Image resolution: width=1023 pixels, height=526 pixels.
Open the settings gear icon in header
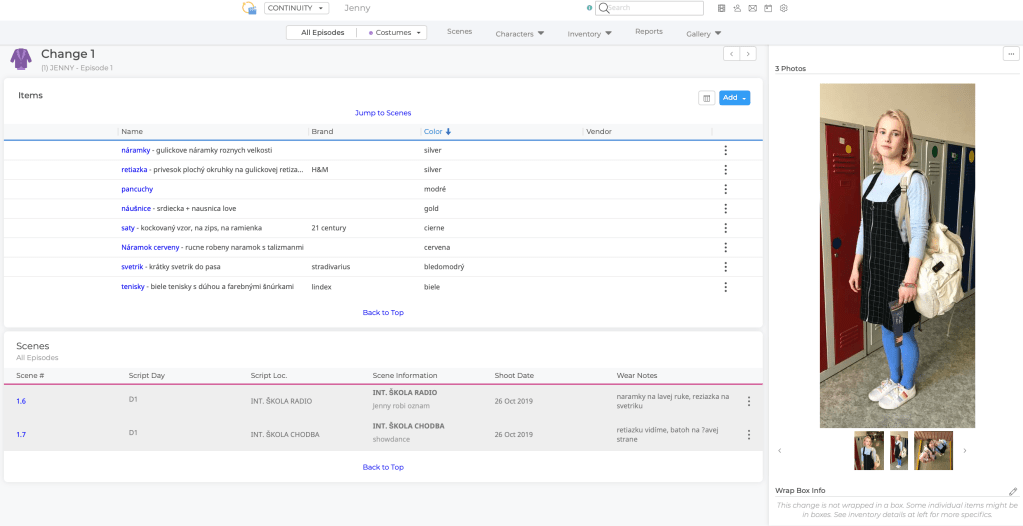point(784,8)
